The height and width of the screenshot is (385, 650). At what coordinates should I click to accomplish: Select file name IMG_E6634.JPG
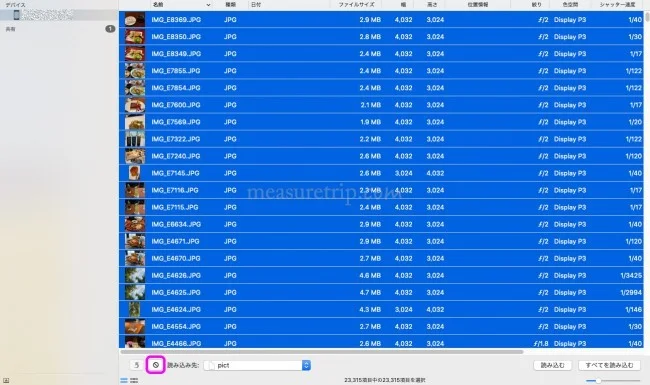pos(176,224)
